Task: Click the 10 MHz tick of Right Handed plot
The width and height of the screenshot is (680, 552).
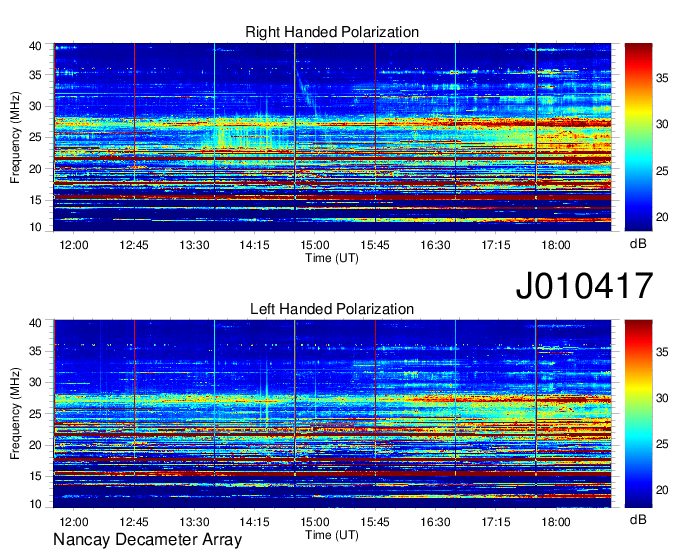Action: (36, 228)
